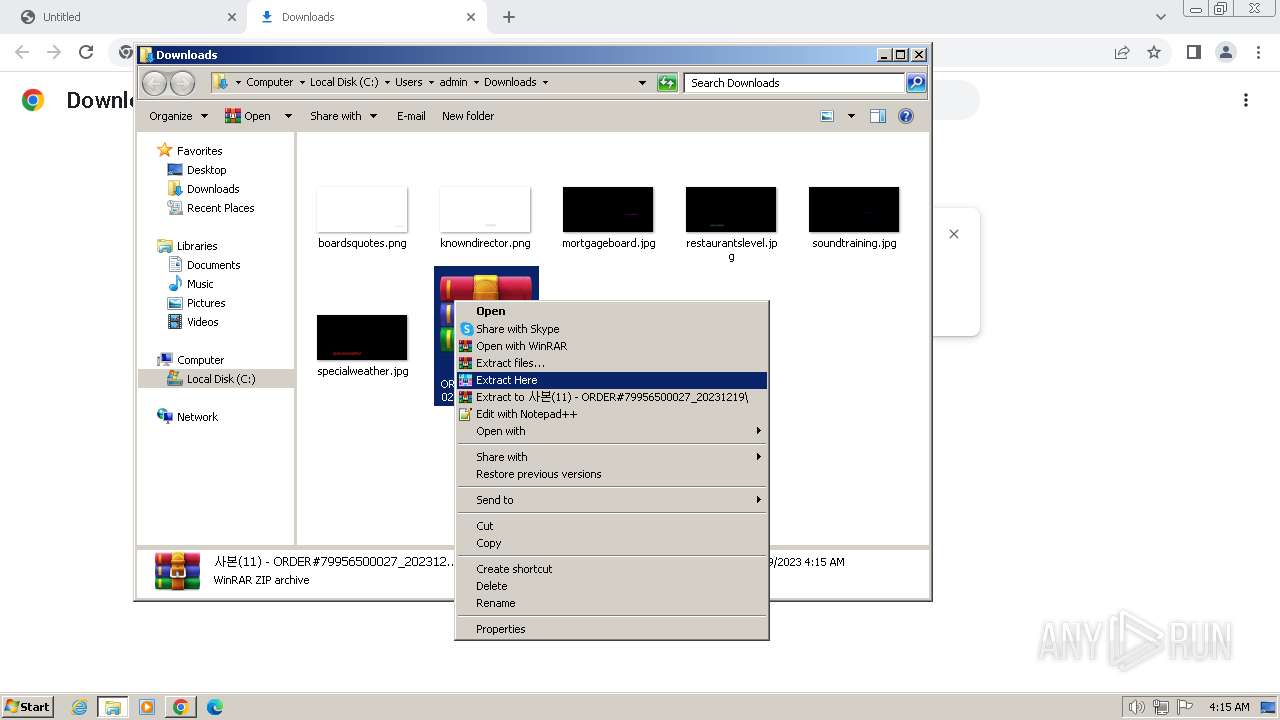Select Computer in navigation pane
Screen dimensions: 1280x720
(x=200, y=360)
